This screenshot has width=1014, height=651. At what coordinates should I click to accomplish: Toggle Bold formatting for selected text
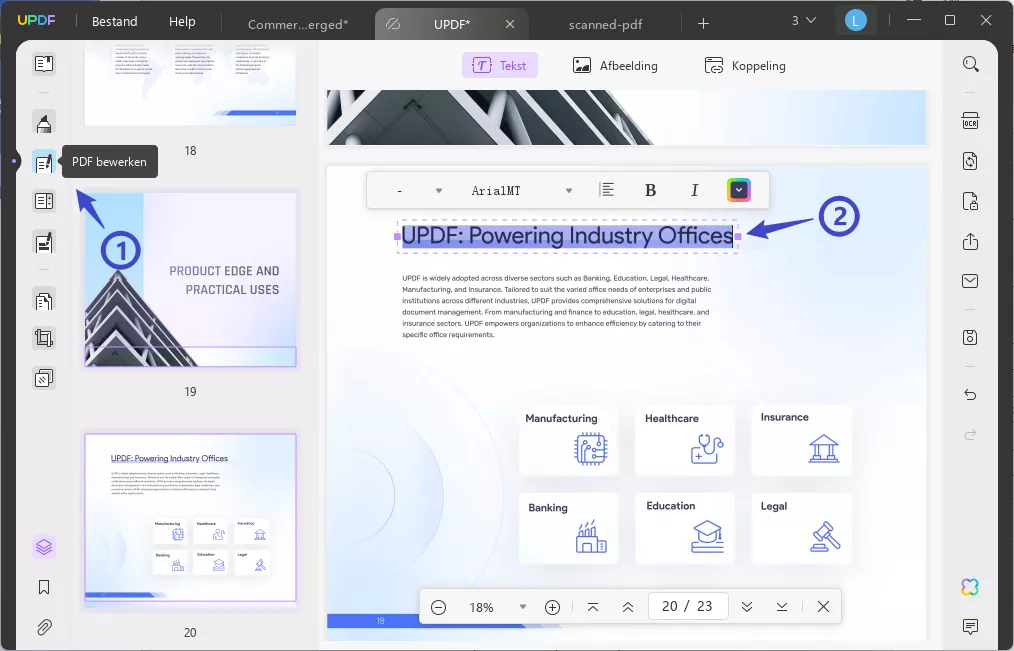click(x=651, y=190)
